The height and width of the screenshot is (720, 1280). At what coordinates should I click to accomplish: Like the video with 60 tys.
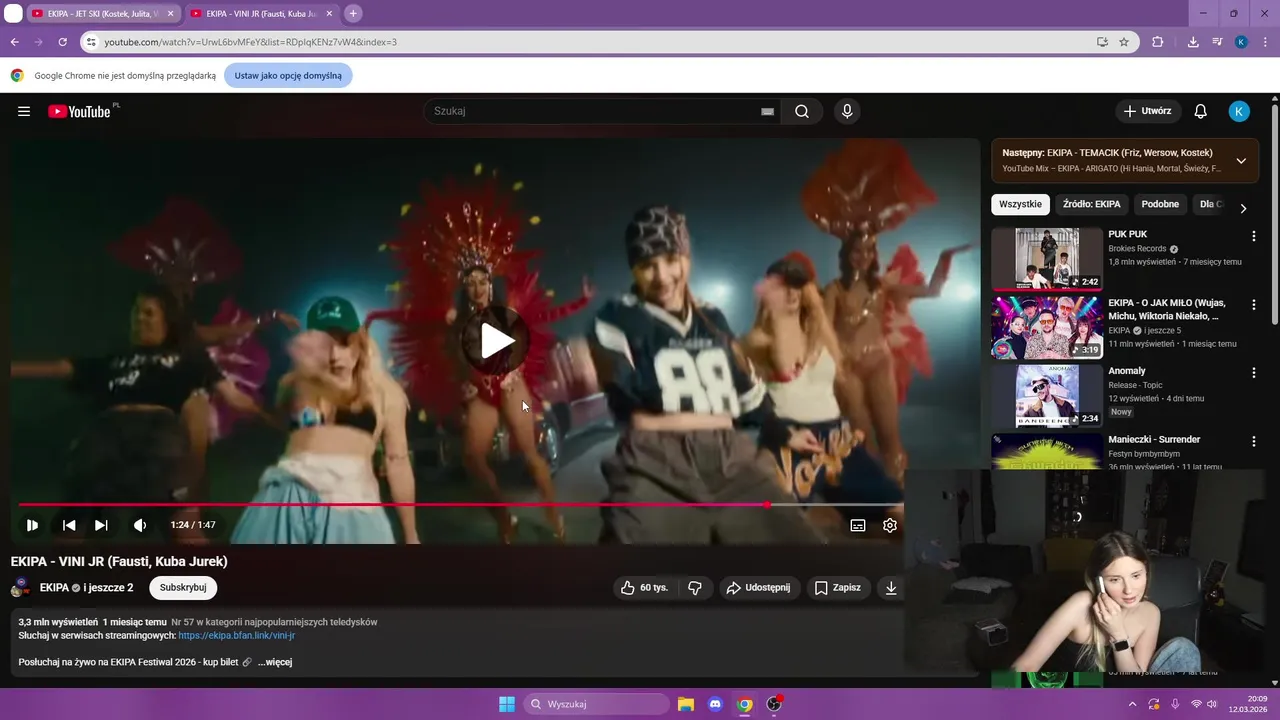pos(645,588)
